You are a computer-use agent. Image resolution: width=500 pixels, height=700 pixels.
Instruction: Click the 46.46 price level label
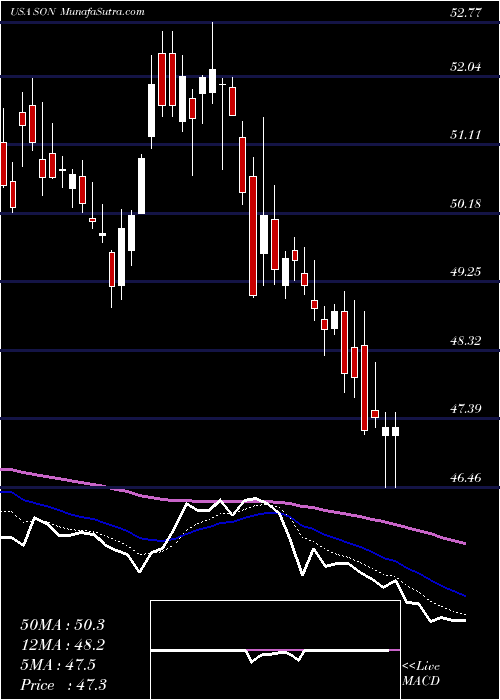click(x=466, y=478)
